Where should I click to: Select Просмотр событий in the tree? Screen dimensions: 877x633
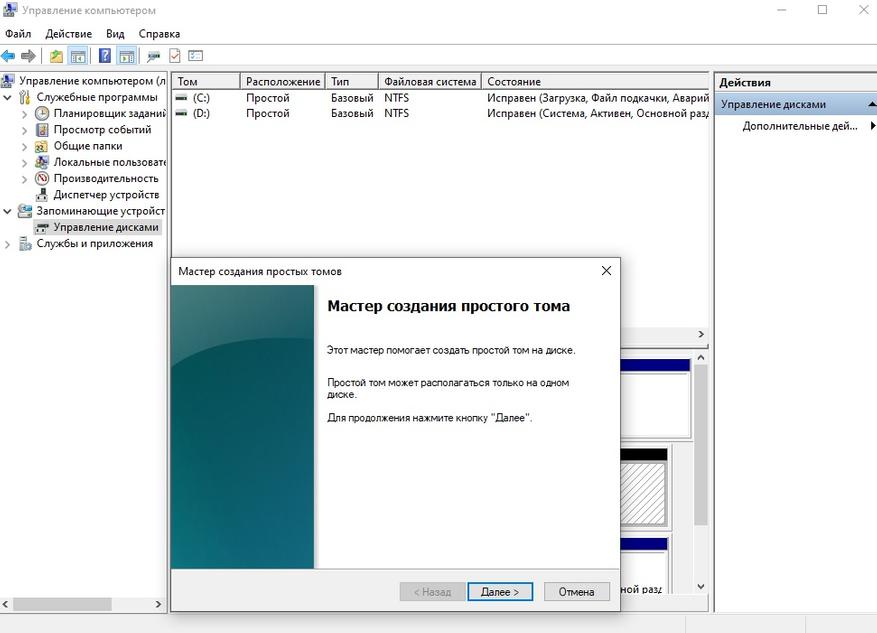pos(102,130)
